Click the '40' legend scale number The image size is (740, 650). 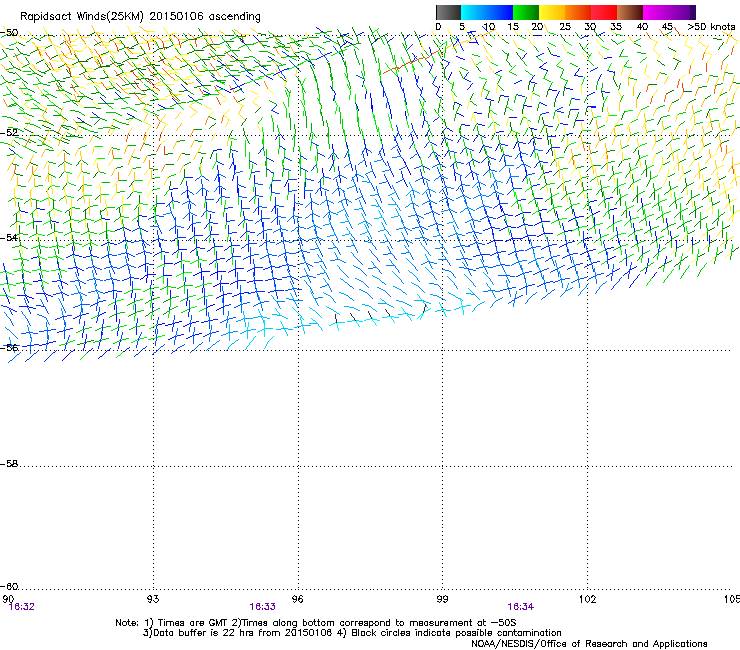(642, 27)
